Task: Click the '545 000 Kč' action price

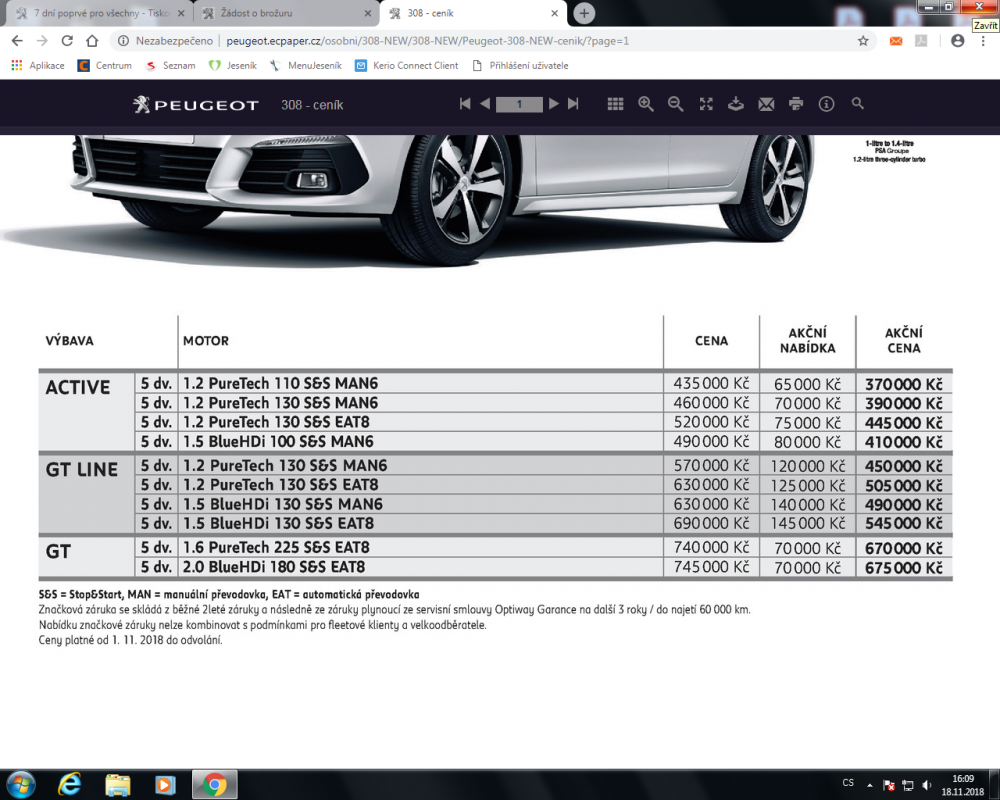Action: [x=904, y=524]
